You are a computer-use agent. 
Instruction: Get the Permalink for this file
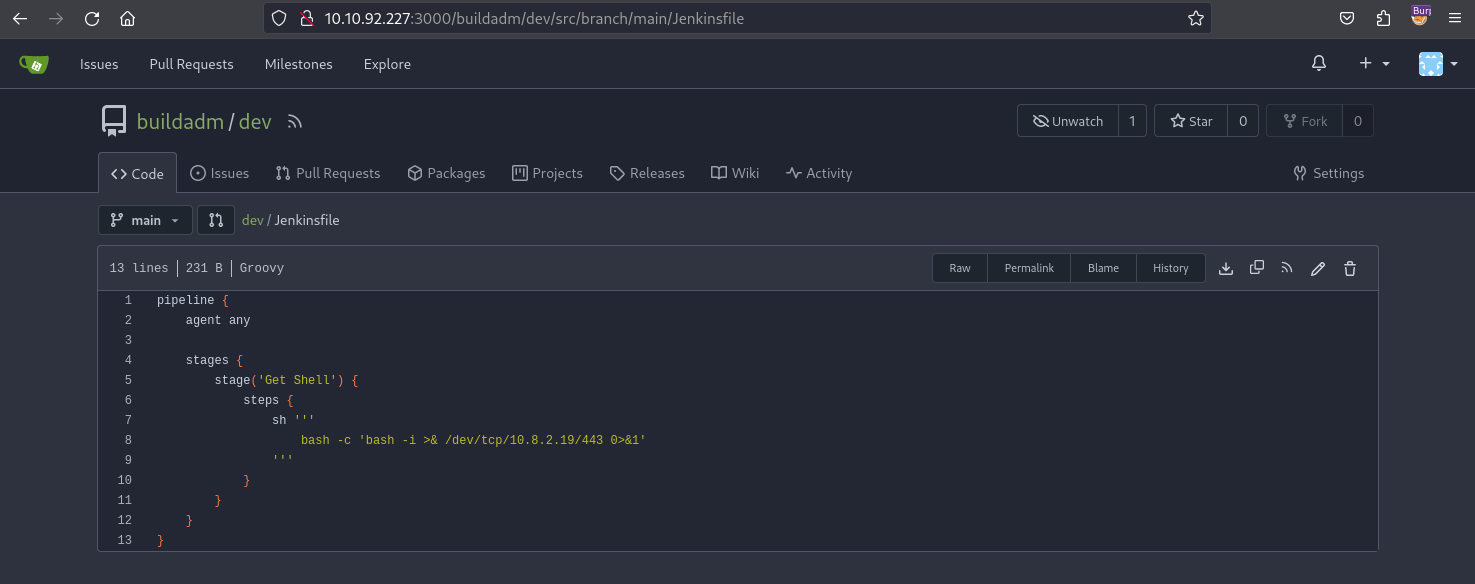click(x=1029, y=268)
